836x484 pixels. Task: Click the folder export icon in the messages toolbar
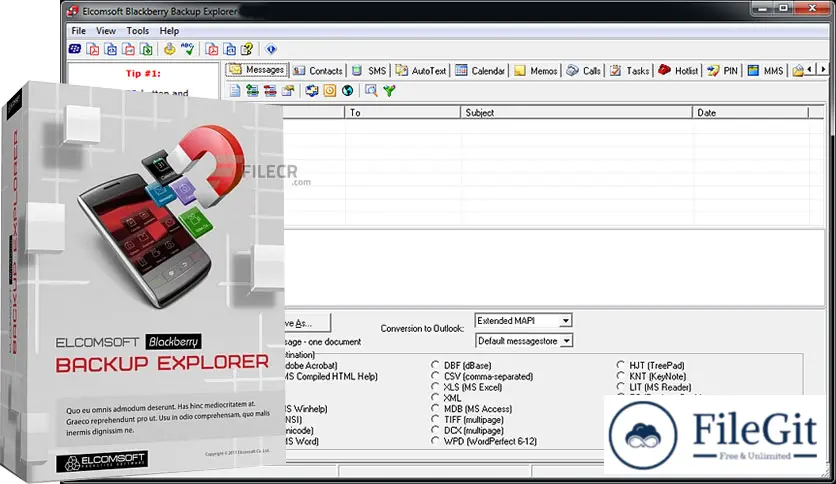288,91
